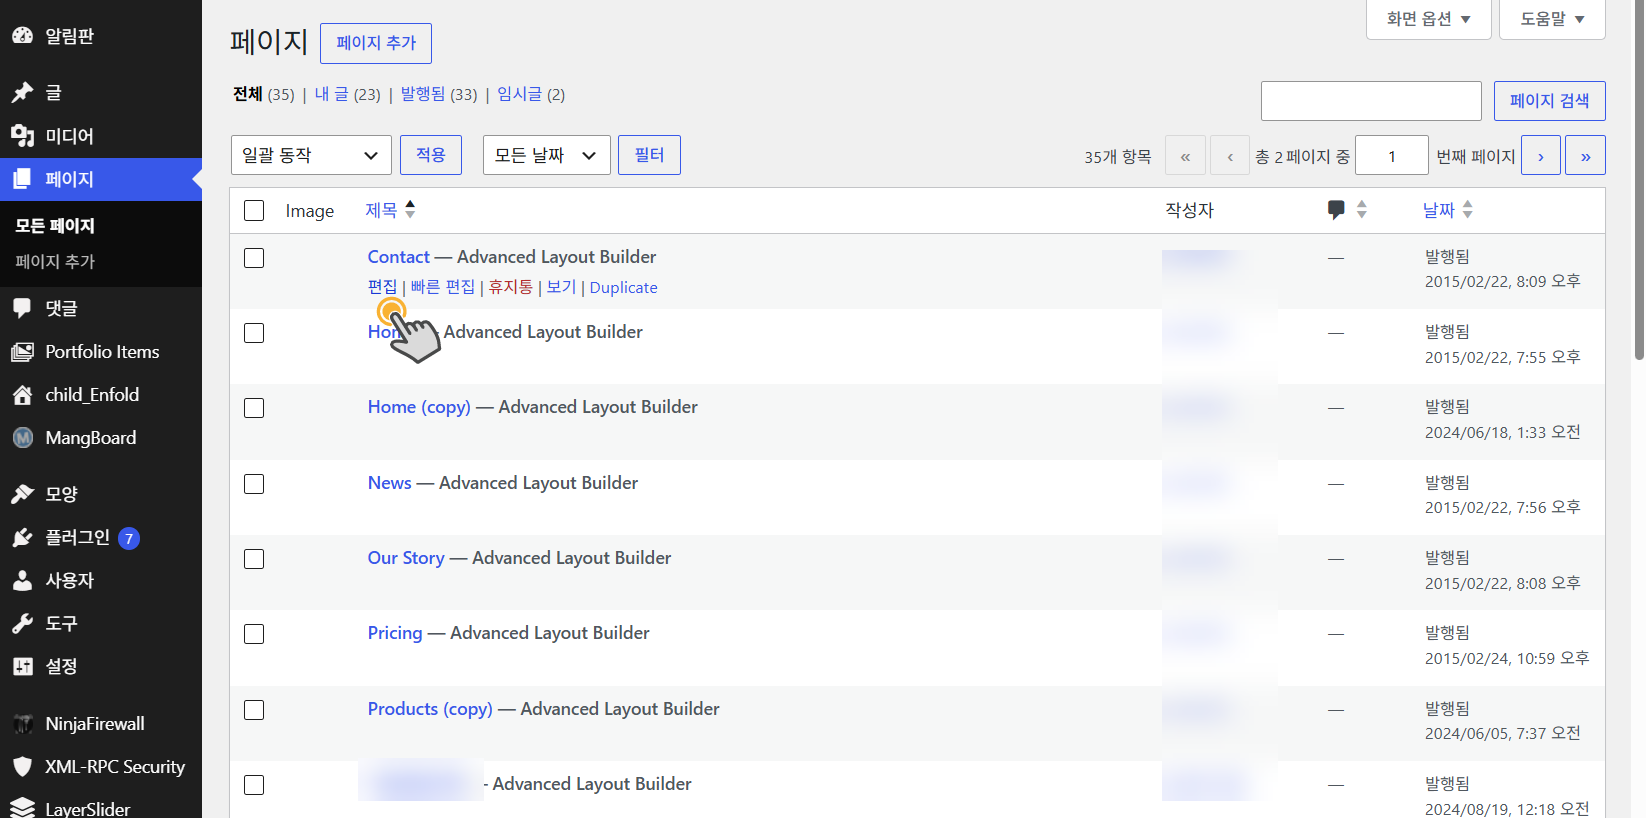
Task: Go to the next page arrow
Action: point(1541,156)
